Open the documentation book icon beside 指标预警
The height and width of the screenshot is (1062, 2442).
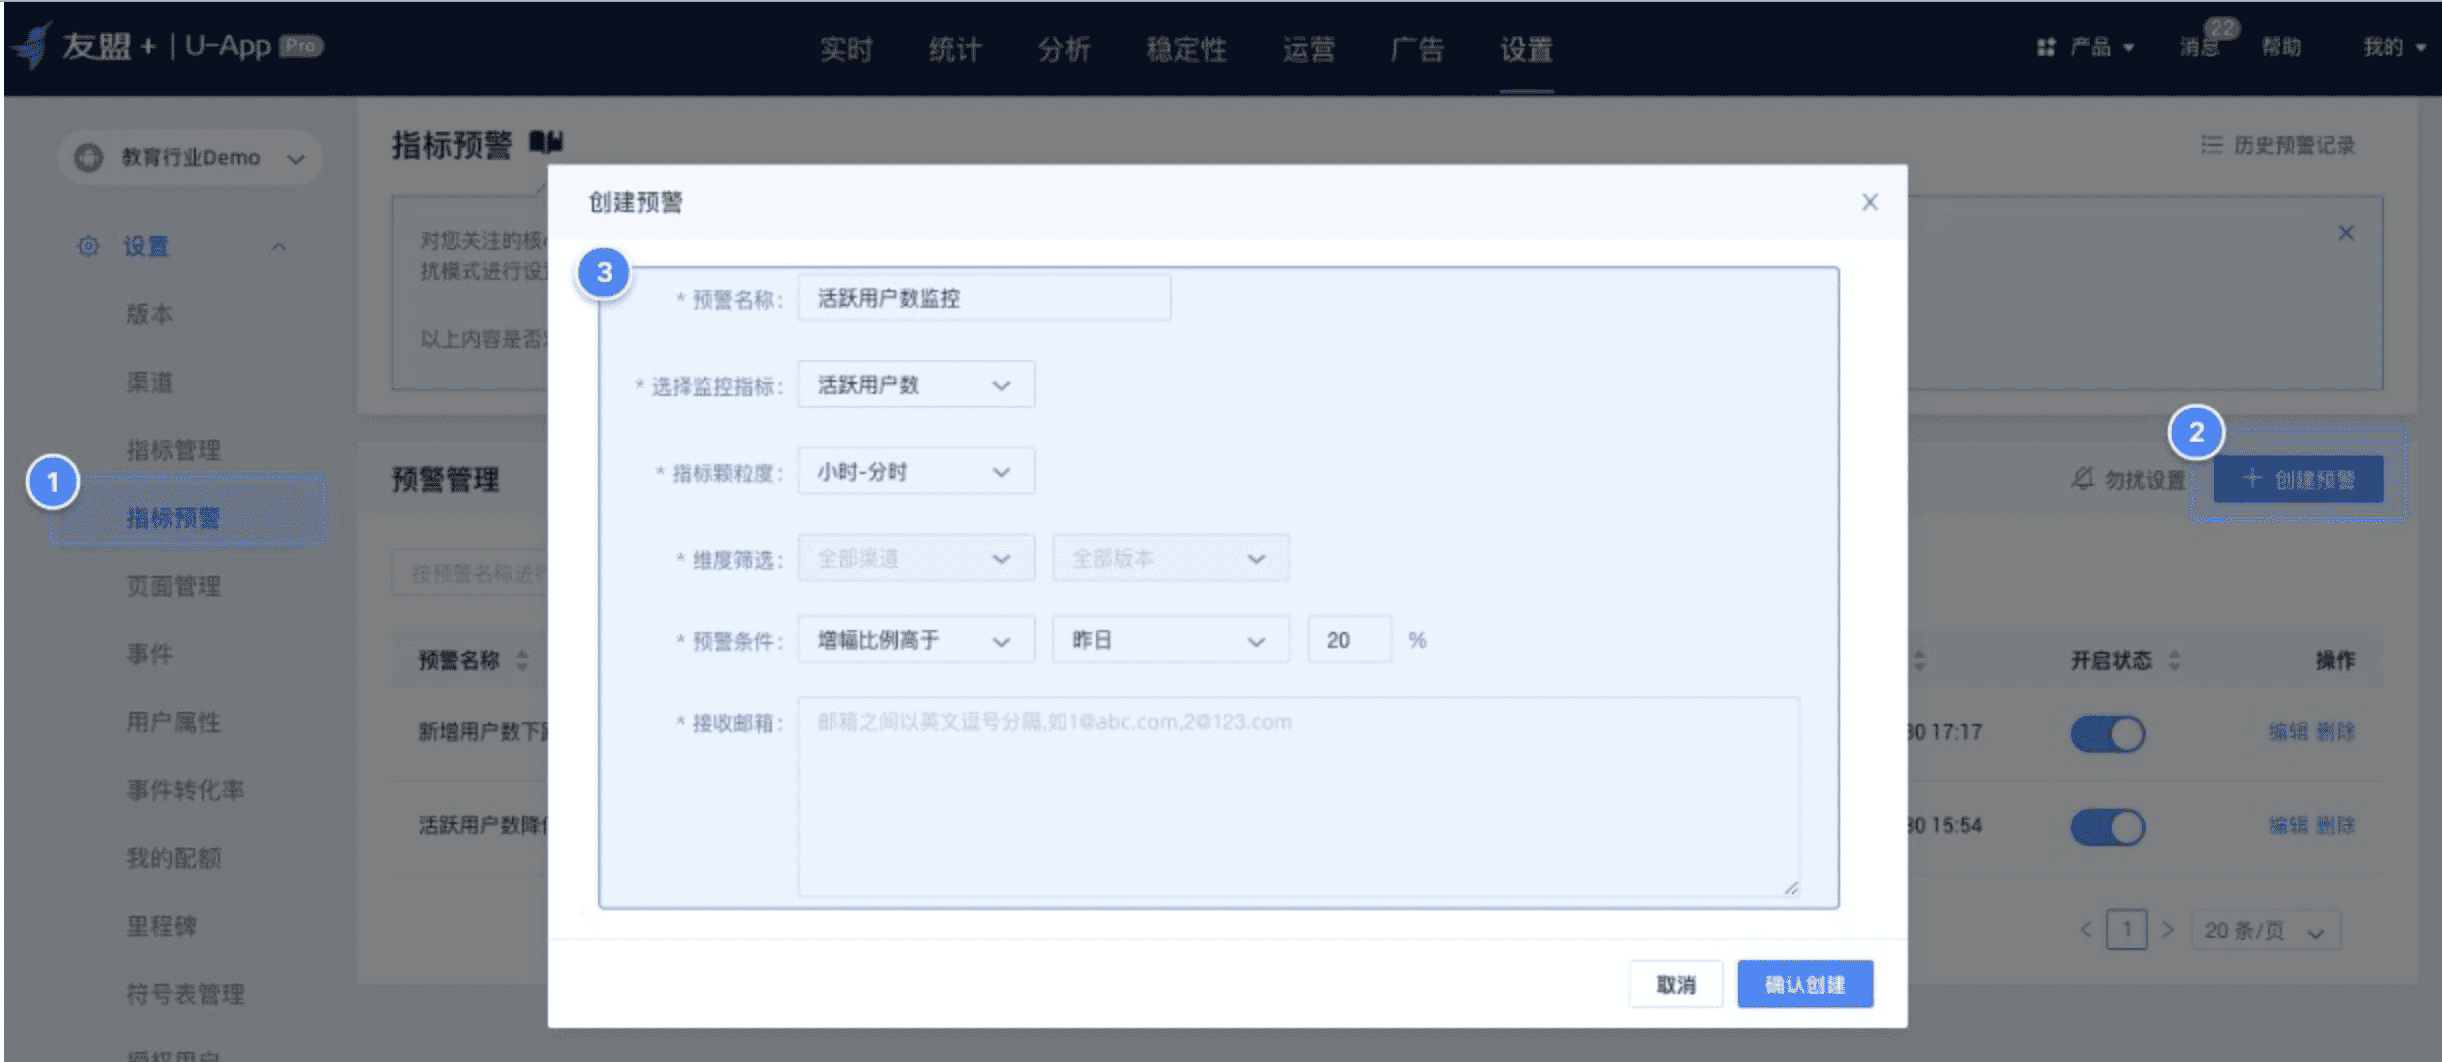click(x=546, y=142)
